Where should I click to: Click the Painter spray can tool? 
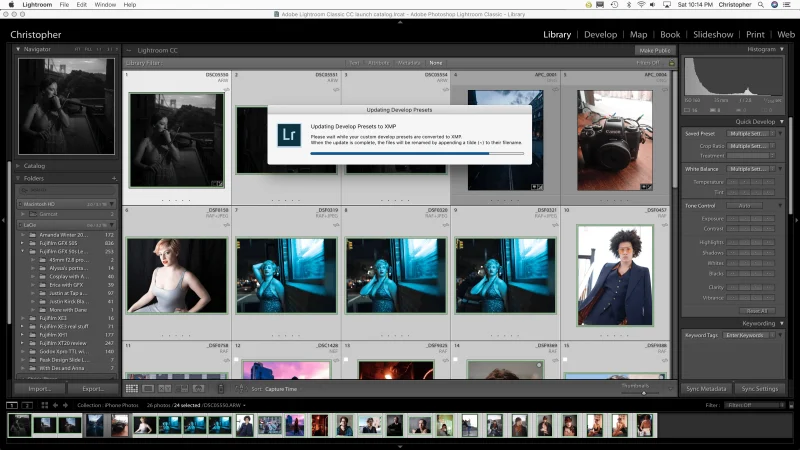[221, 388]
